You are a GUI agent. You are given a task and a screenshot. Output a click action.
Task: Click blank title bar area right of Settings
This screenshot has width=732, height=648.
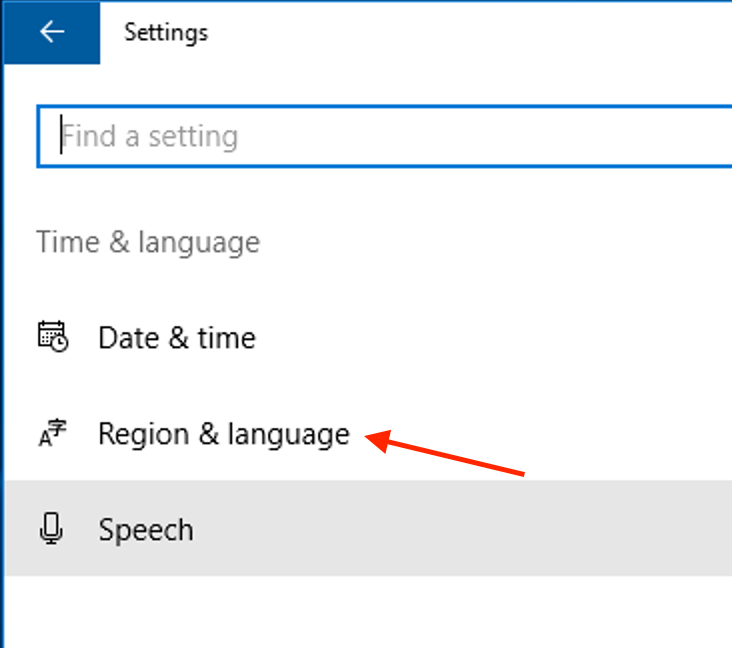(467, 33)
